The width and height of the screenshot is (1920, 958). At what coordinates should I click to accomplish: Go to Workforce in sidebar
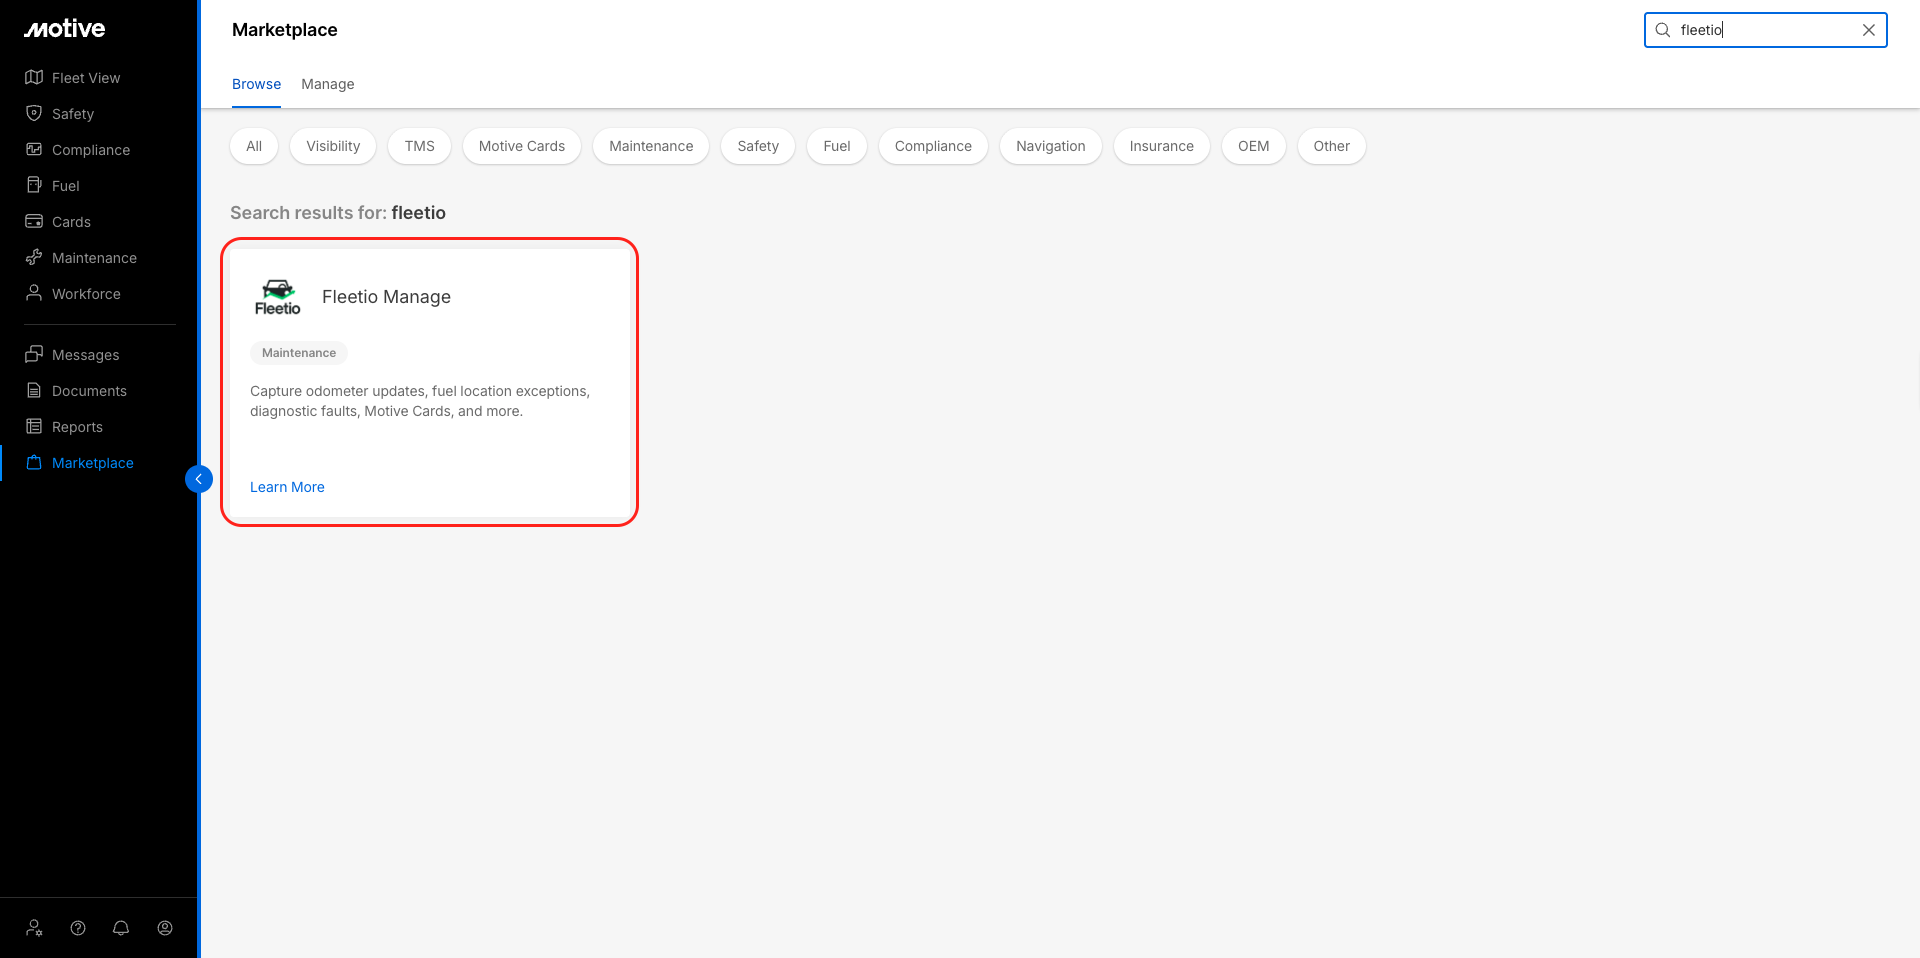pyautogui.click(x=86, y=294)
